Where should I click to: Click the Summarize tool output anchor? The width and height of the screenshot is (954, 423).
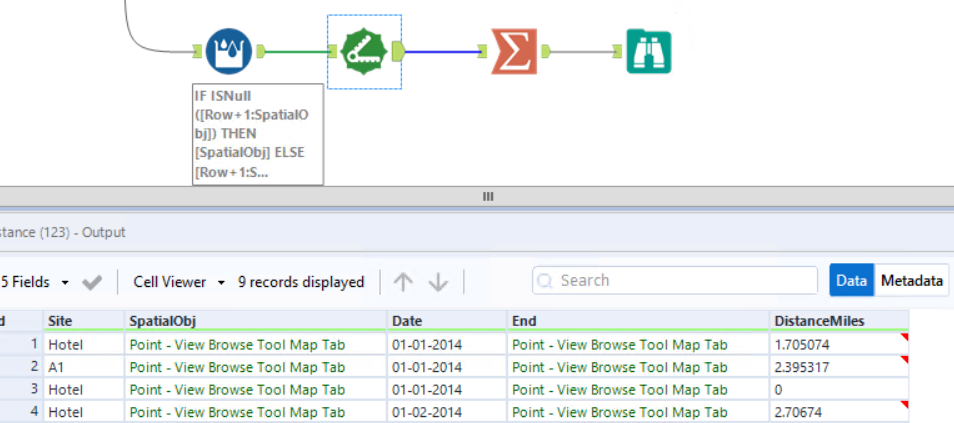pyautogui.click(x=546, y=51)
